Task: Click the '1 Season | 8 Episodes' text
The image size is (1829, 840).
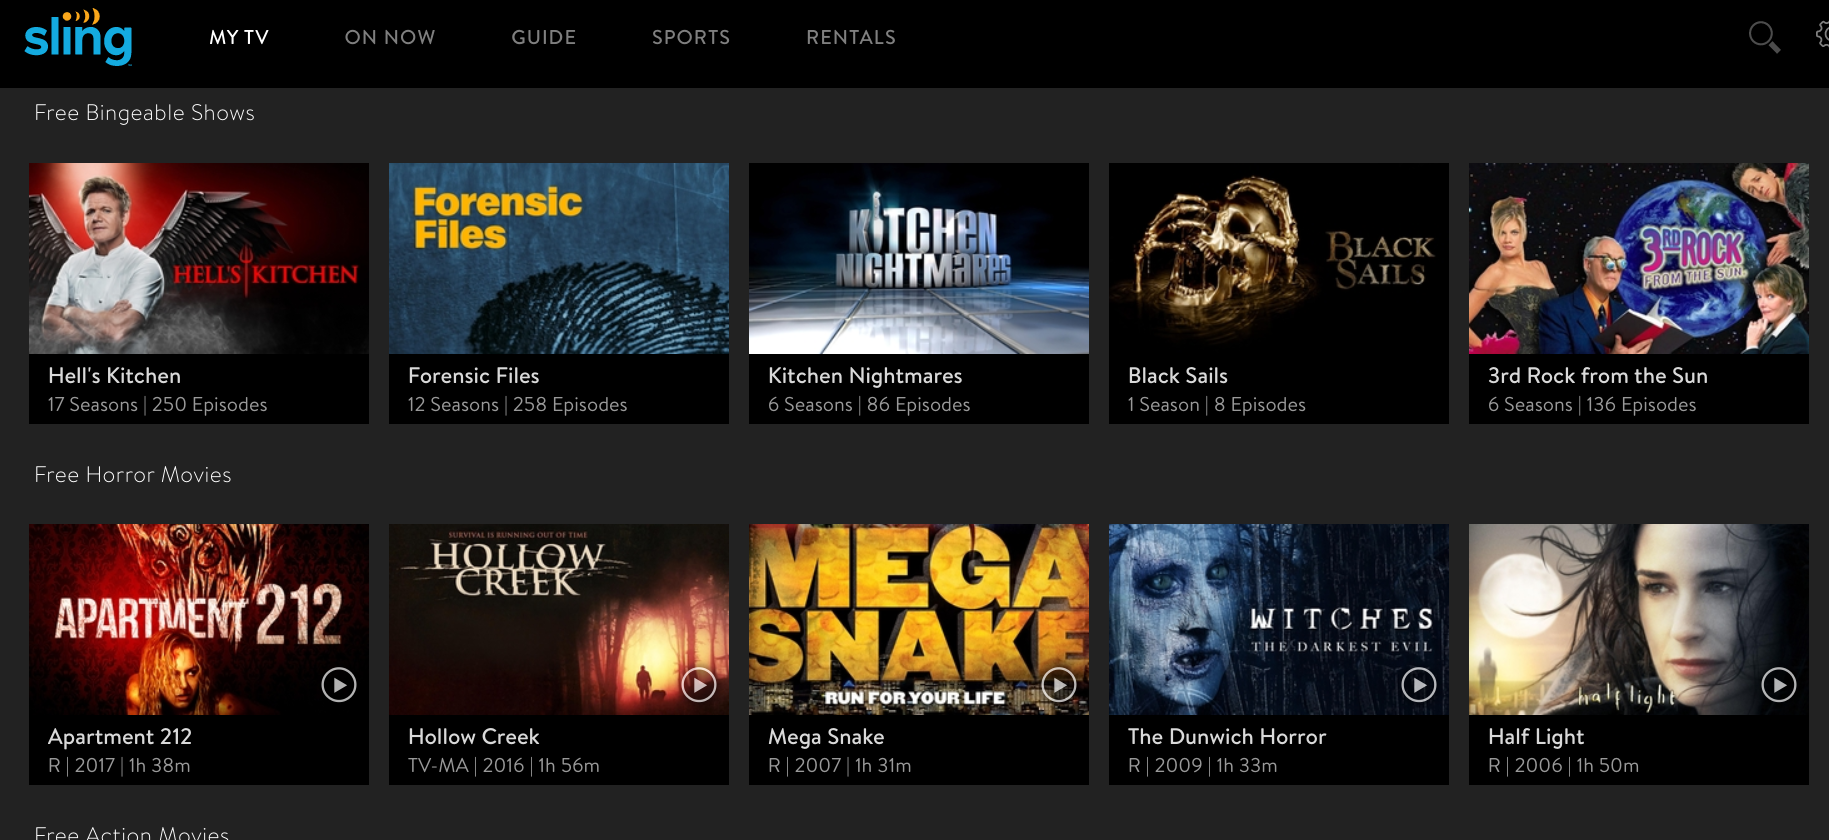Action: click(1217, 405)
